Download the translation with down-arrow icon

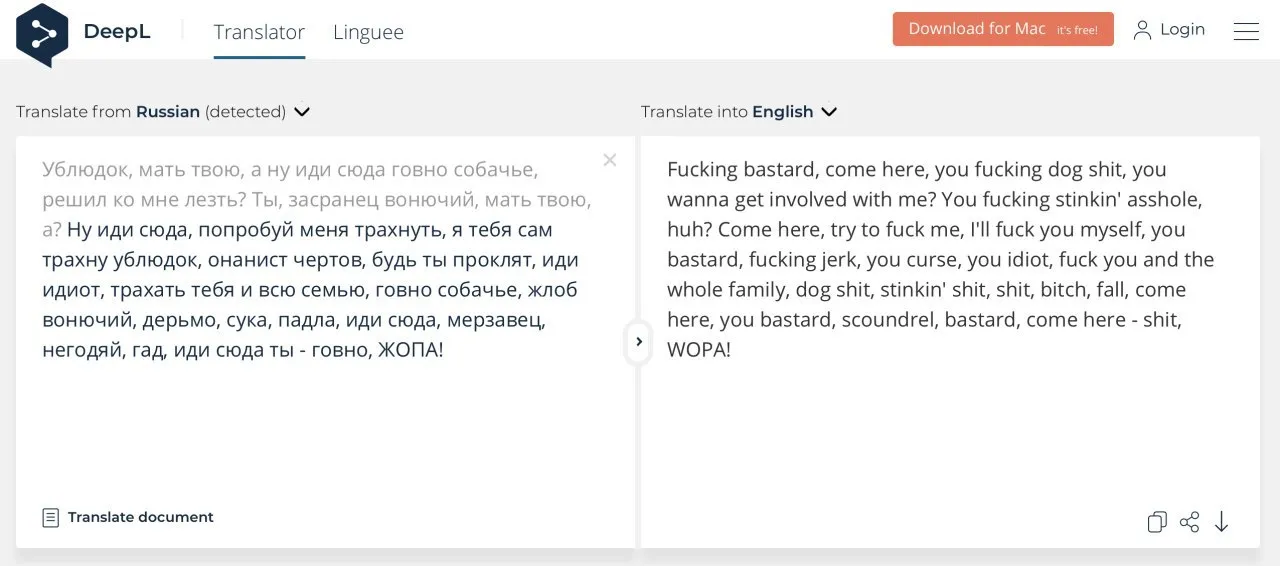point(1221,522)
